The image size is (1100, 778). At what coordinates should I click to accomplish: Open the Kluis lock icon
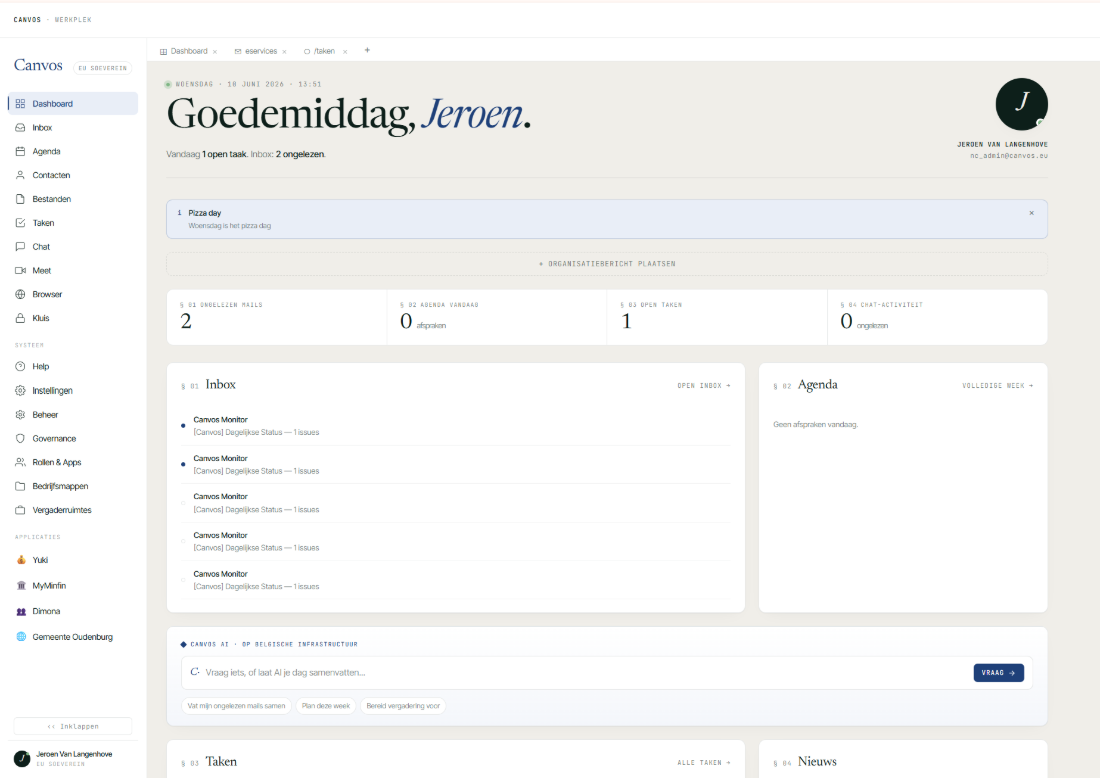(x=20, y=318)
